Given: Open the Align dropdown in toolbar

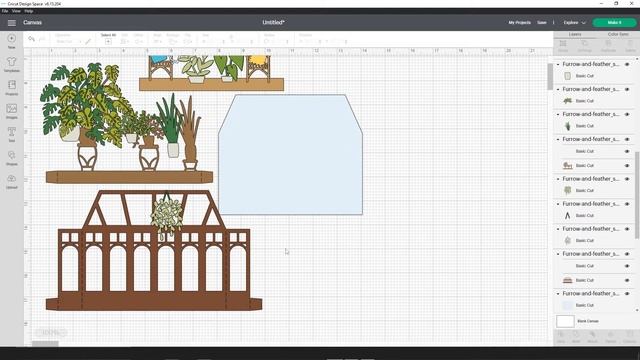Looking at the screenshot, I should pos(157,39).
